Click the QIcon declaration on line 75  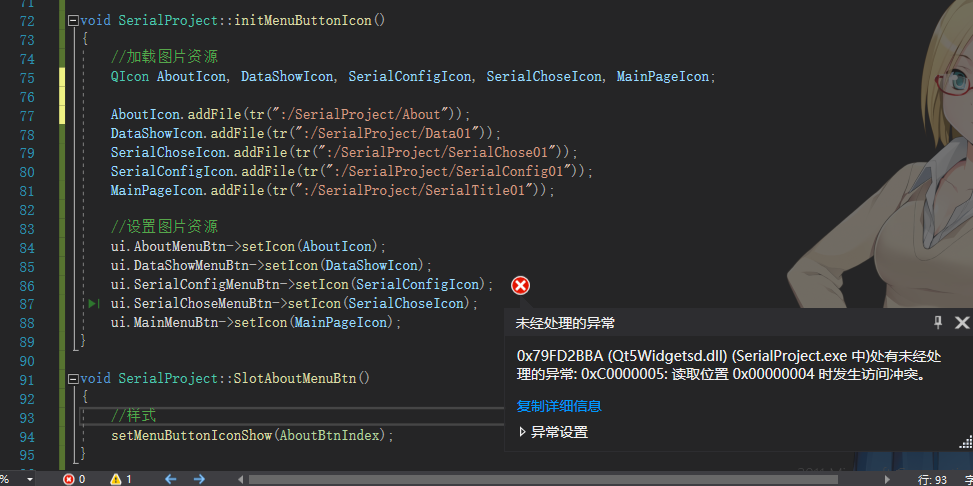[414, 77]
